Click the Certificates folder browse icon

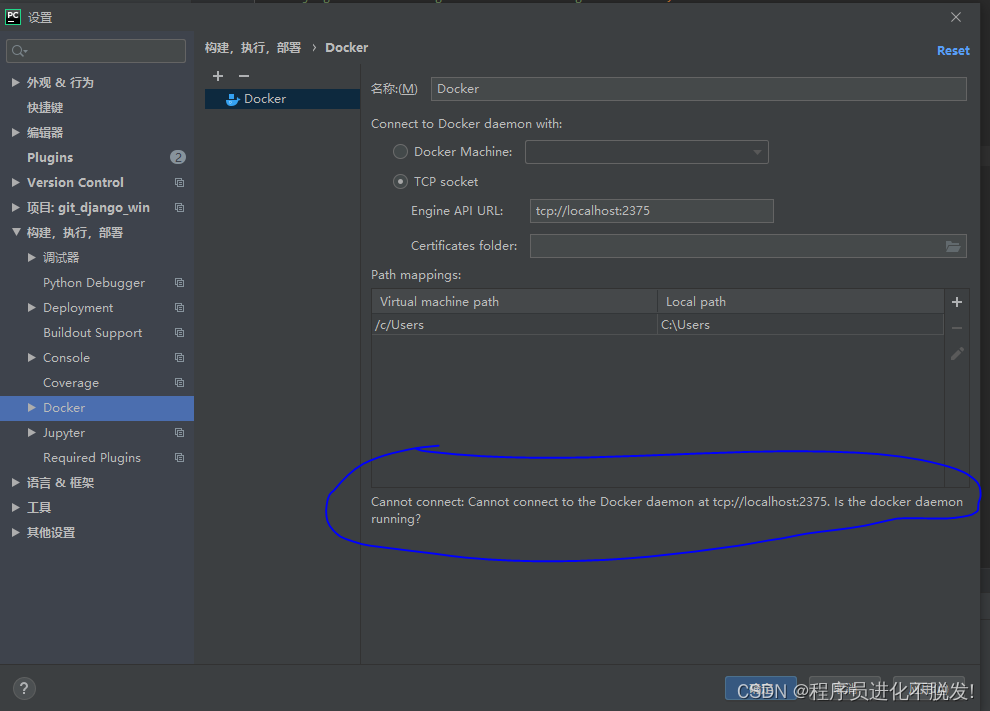tap(953, 246)
